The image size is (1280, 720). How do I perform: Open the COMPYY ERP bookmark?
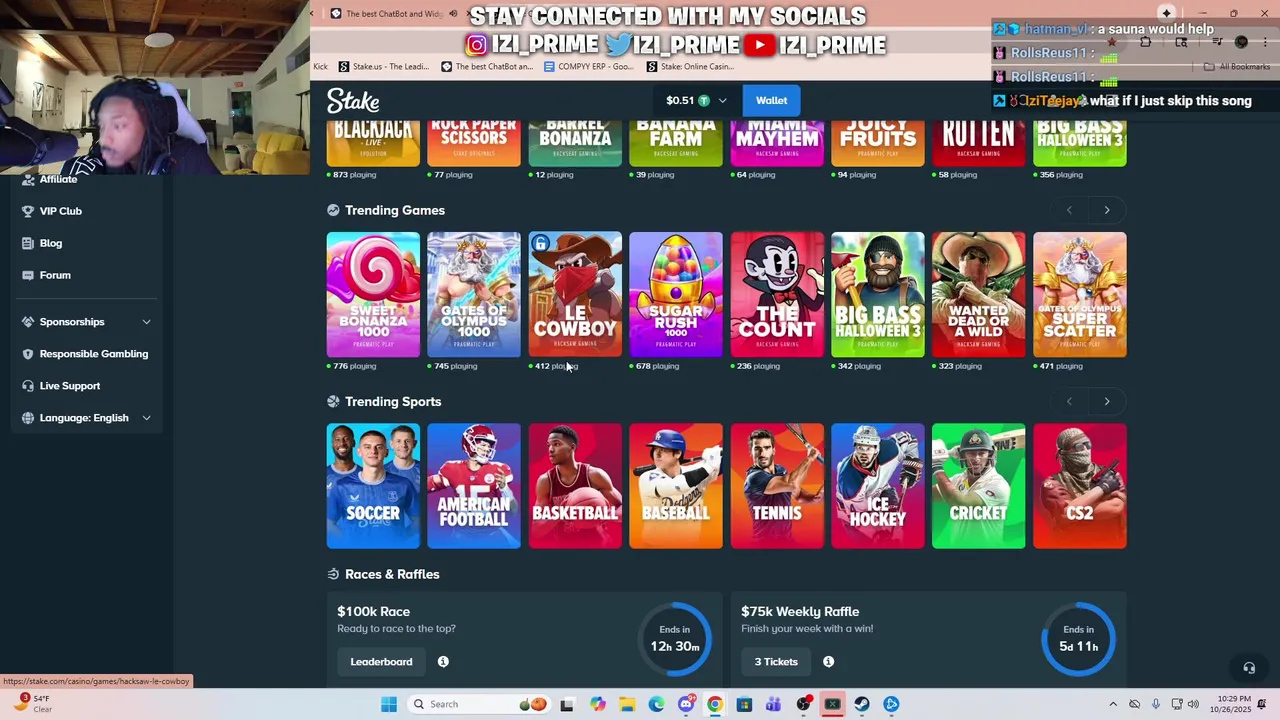click(589, 67)
